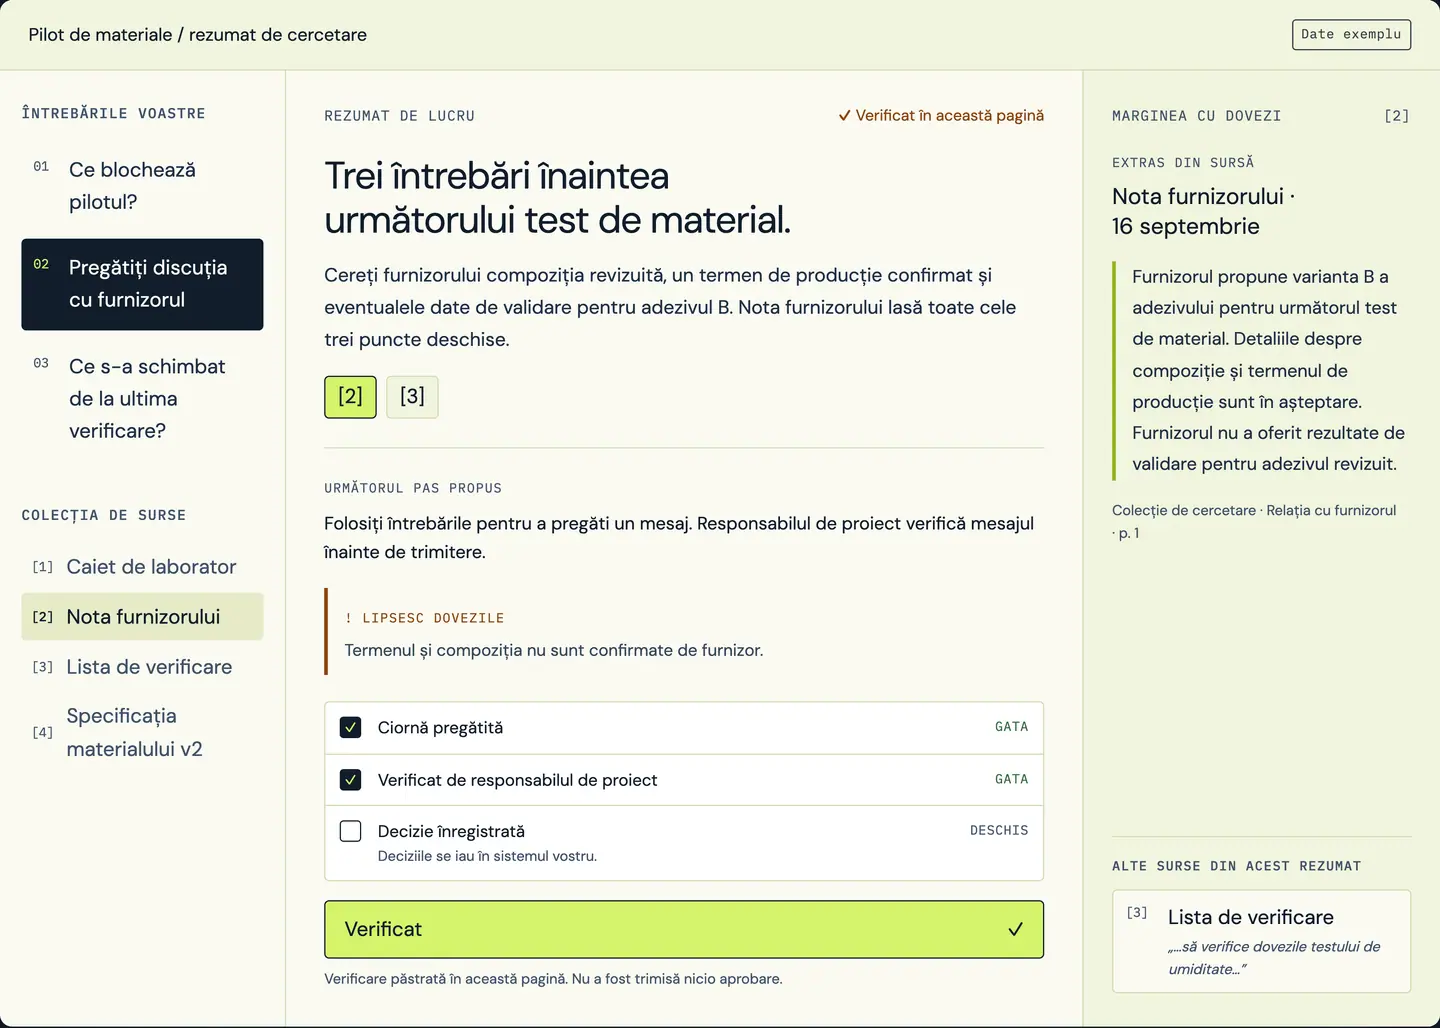Image resolution: width=1440 pixels, height=1028 pixels.
Task: Click the LIPSESC DOVEZILE warning heading
Action: (424, 618)
